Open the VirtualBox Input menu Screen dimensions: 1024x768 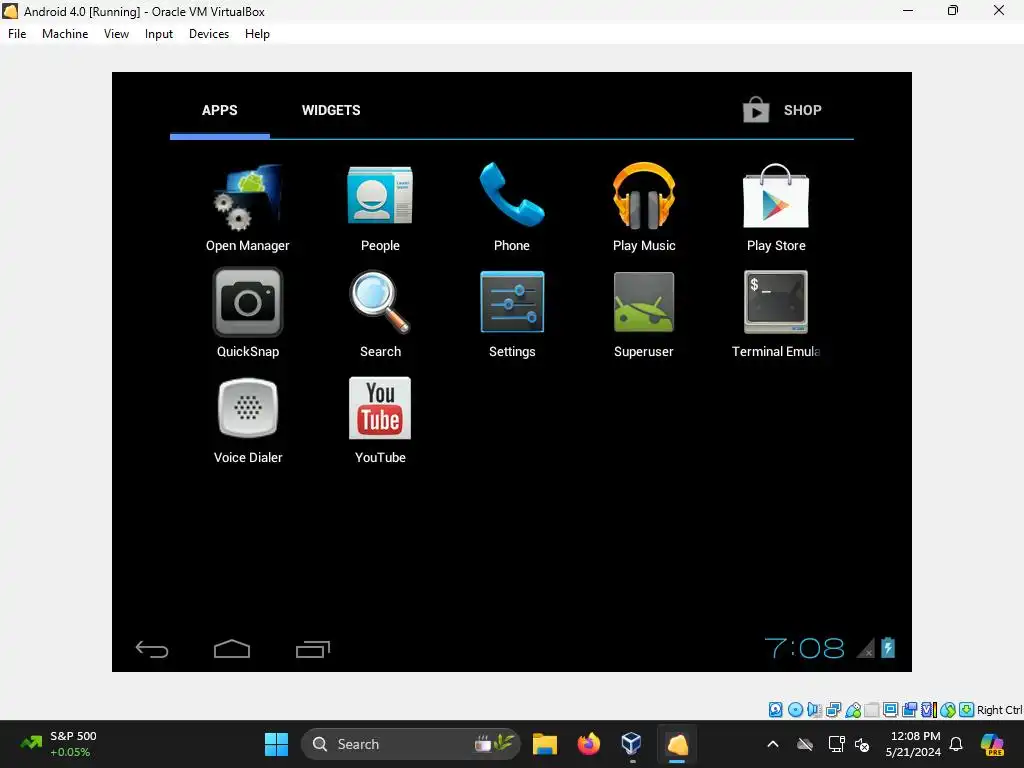(x=159, y=34)
